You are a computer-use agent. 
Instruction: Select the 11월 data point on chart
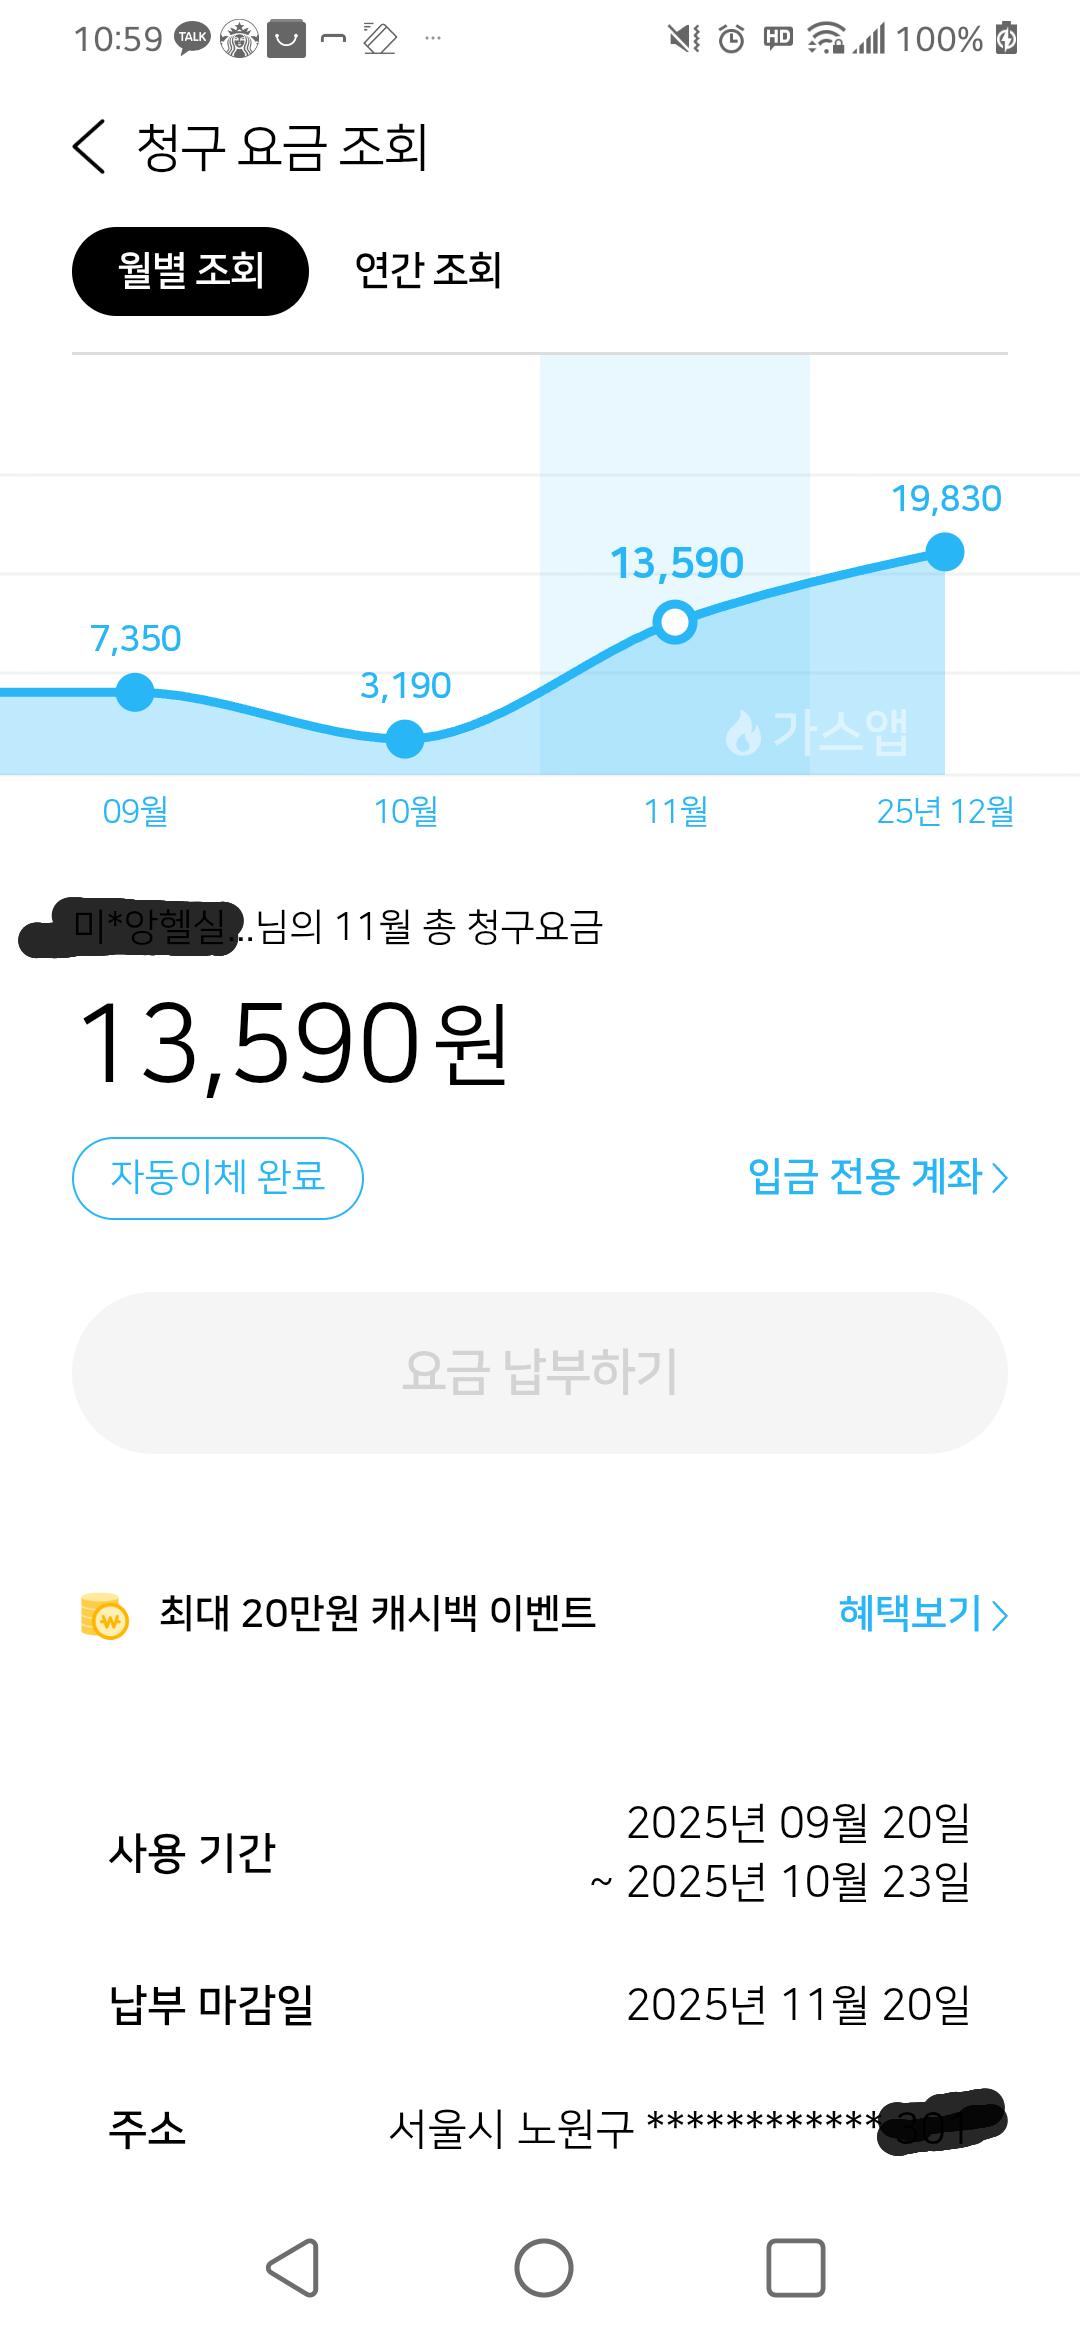pyautogui.click(x=675, y=622)
